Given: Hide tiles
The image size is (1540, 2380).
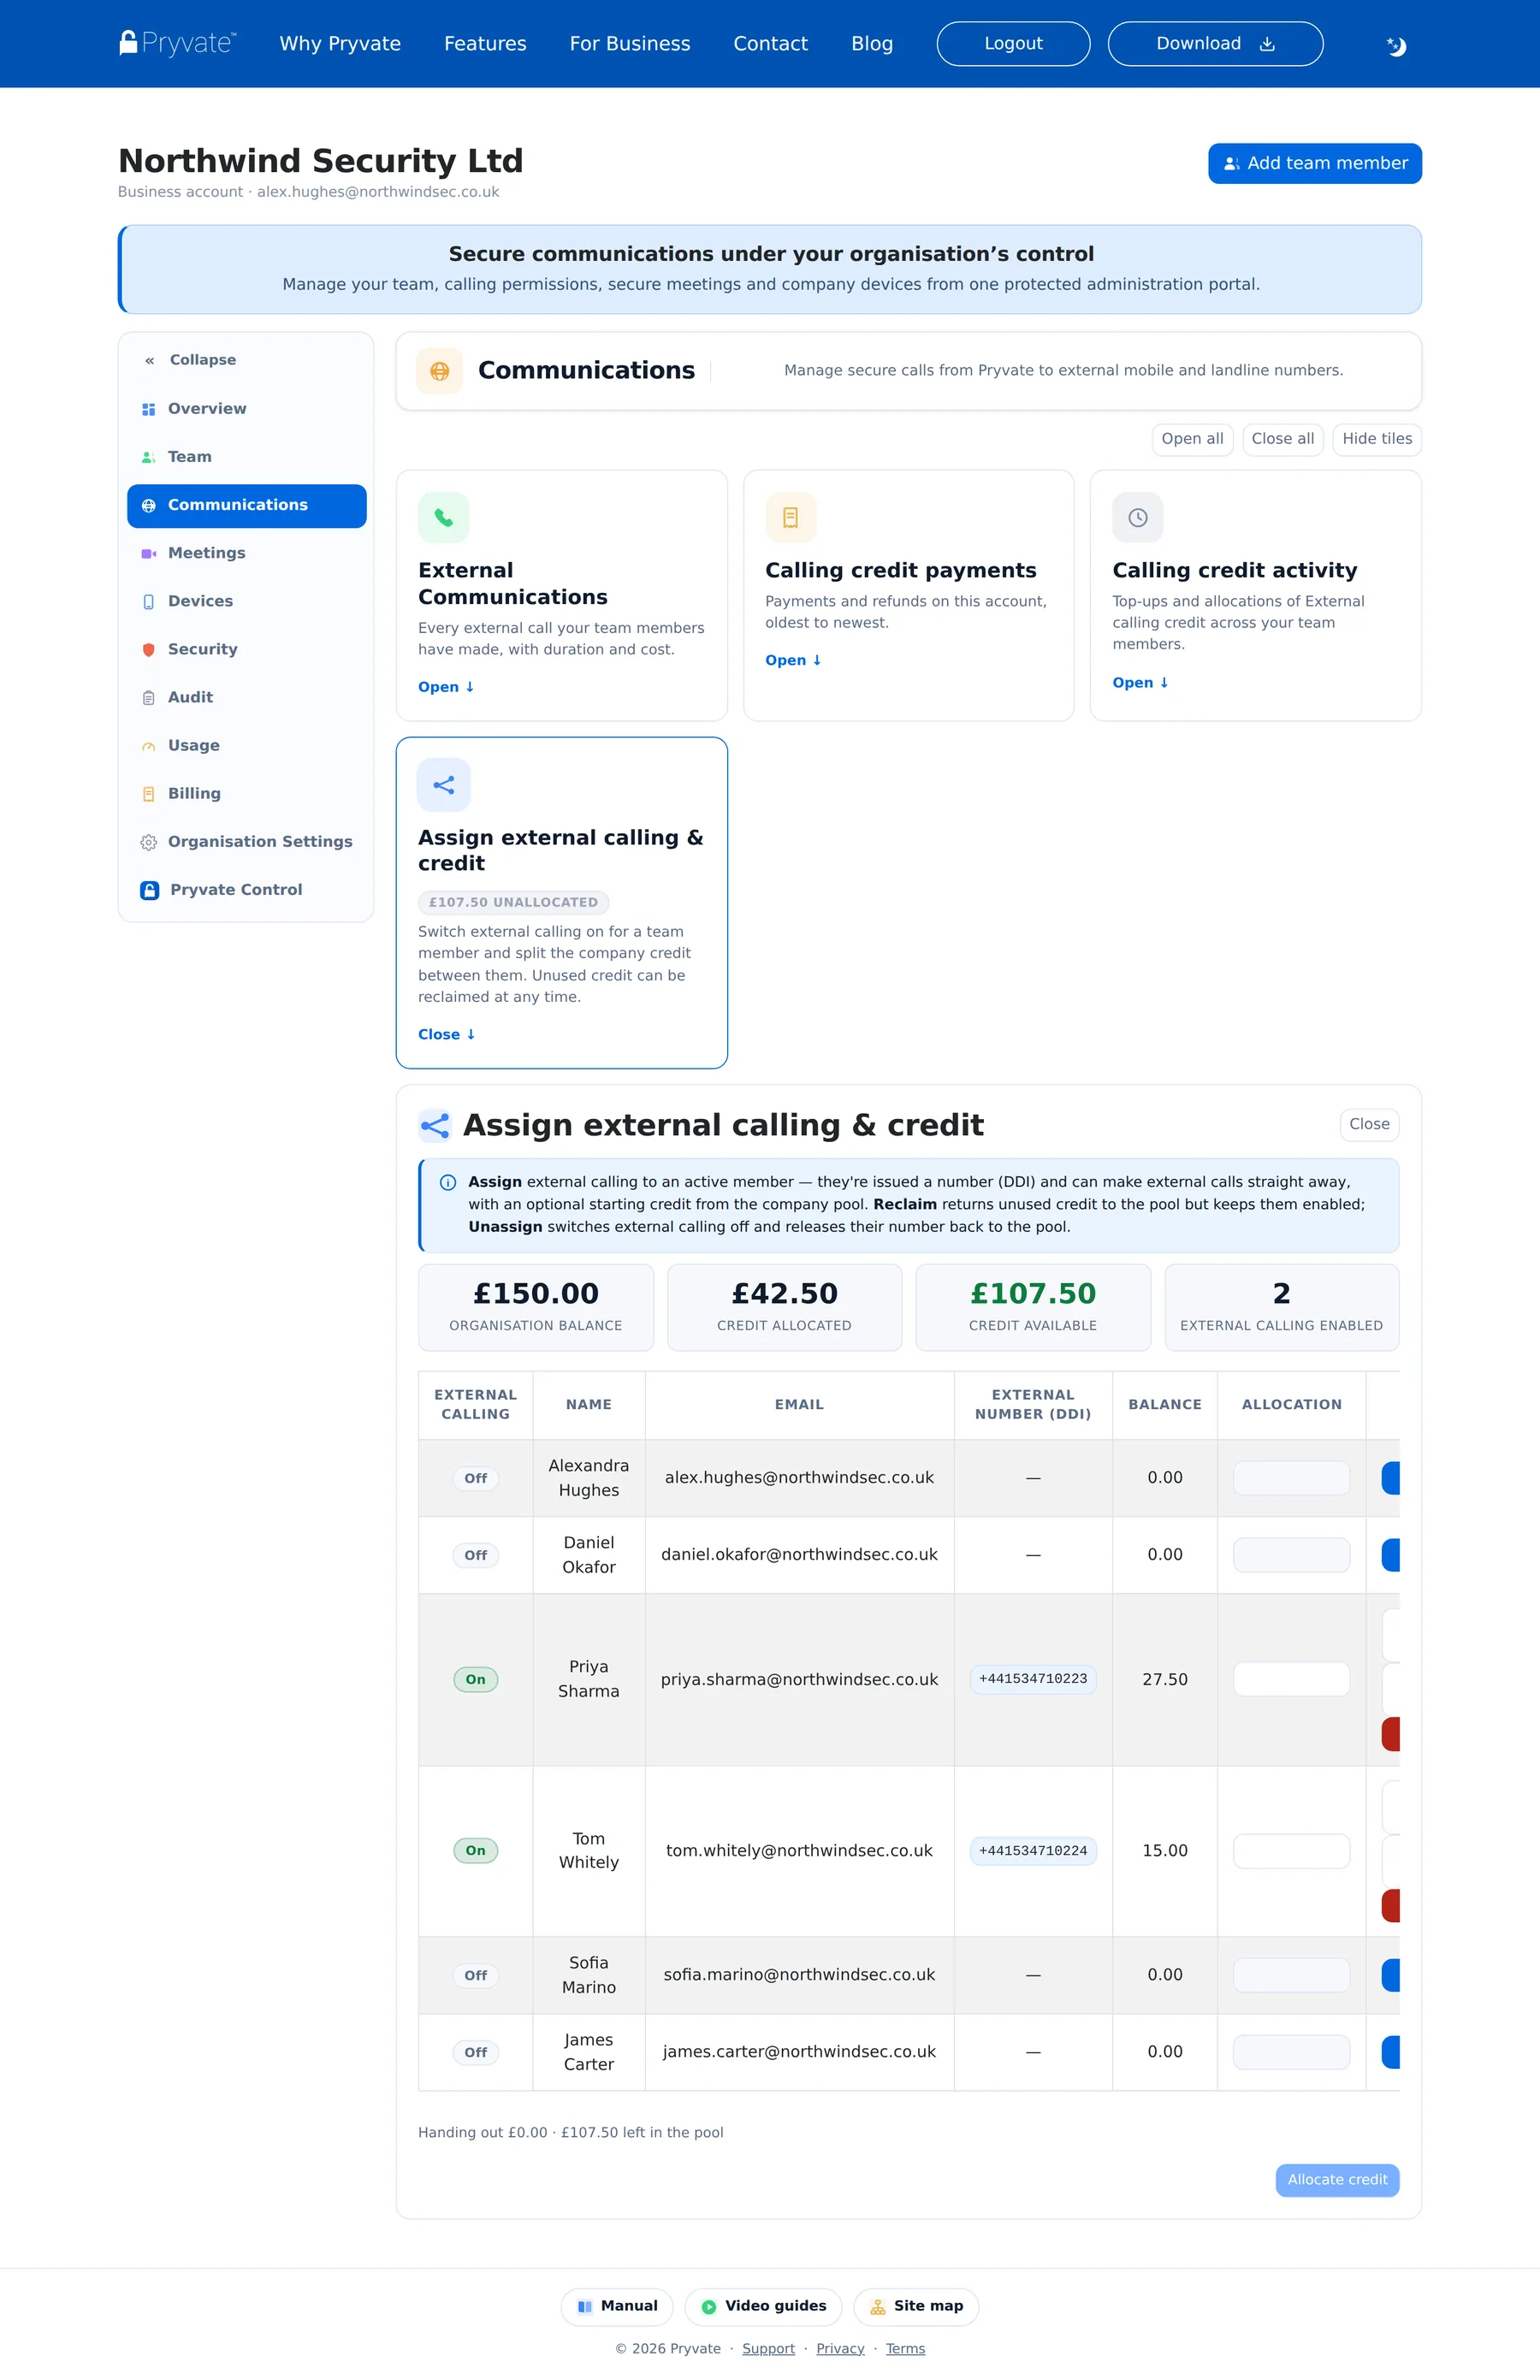Looking at the screenshot, I should pos(1377,439).
